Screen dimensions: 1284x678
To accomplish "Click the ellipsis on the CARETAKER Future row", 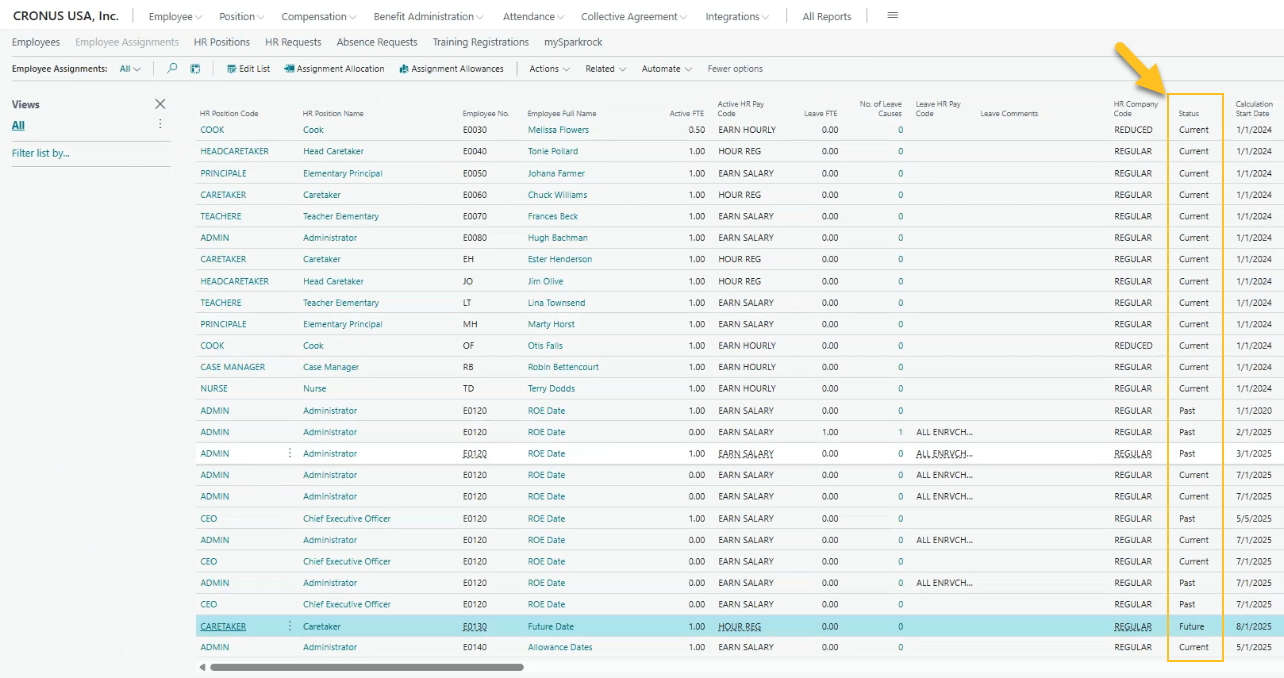I will click(290, 625).
